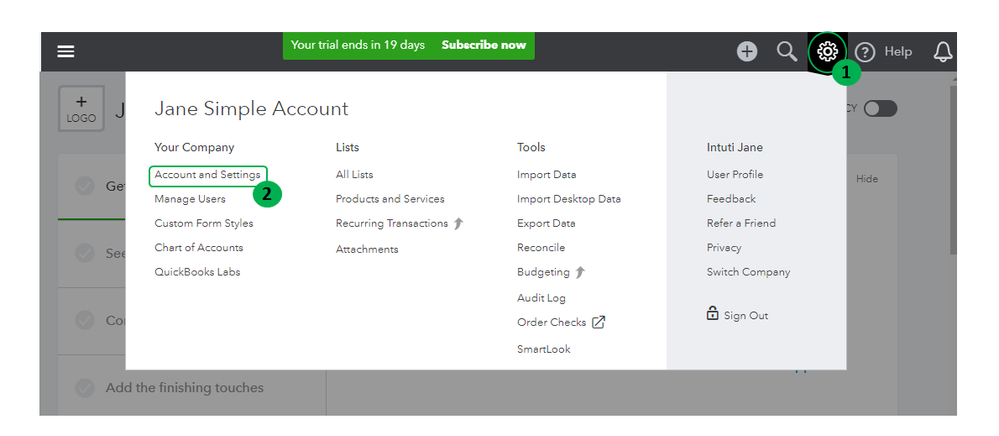Screen dimensions: 999x436
Task: Click the settings gear icon
Action: pos(827,52)
